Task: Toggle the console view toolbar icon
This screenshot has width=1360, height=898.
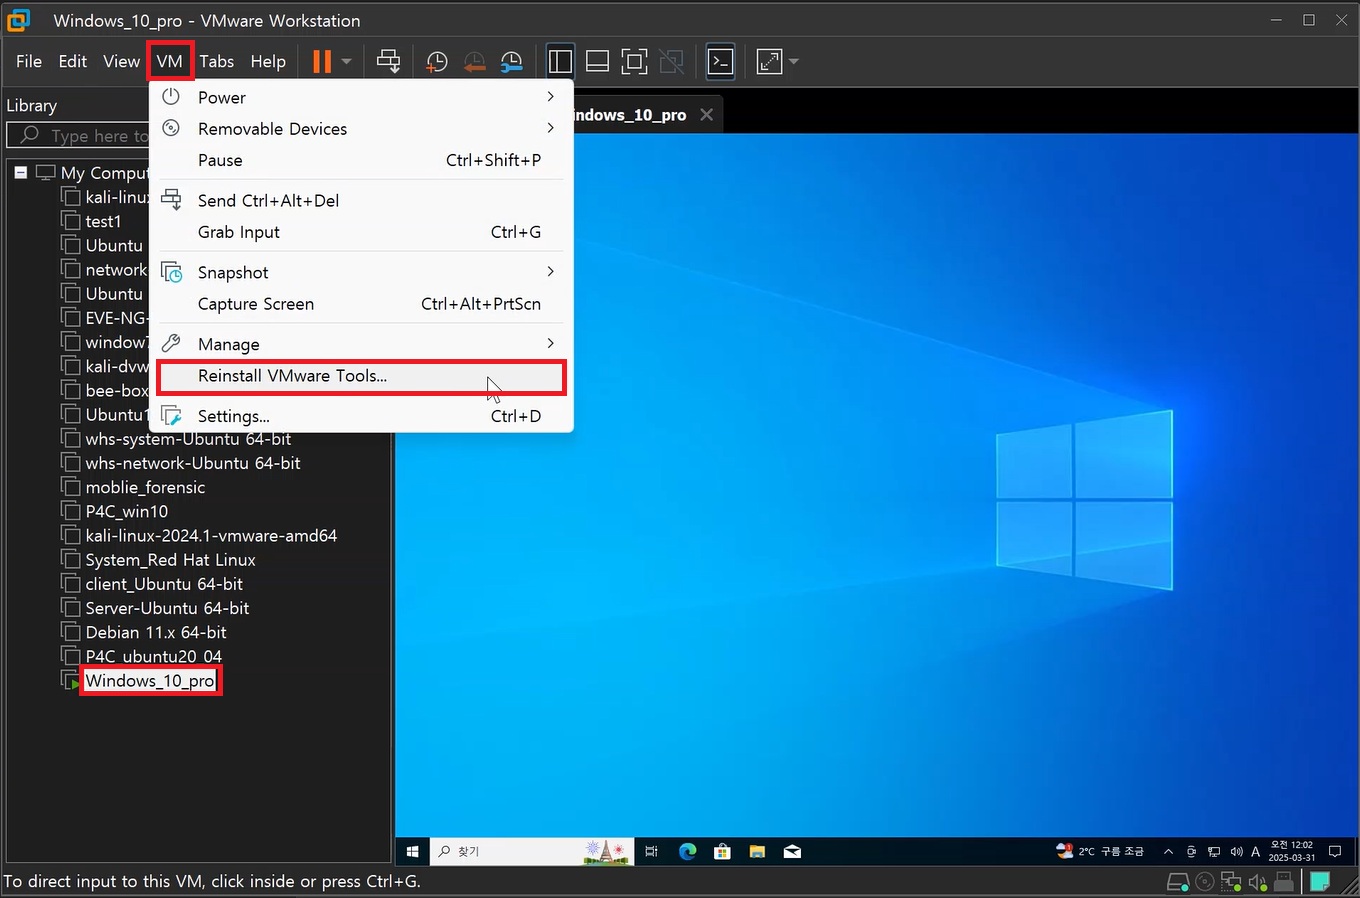Action: click(x=720, y=61)
